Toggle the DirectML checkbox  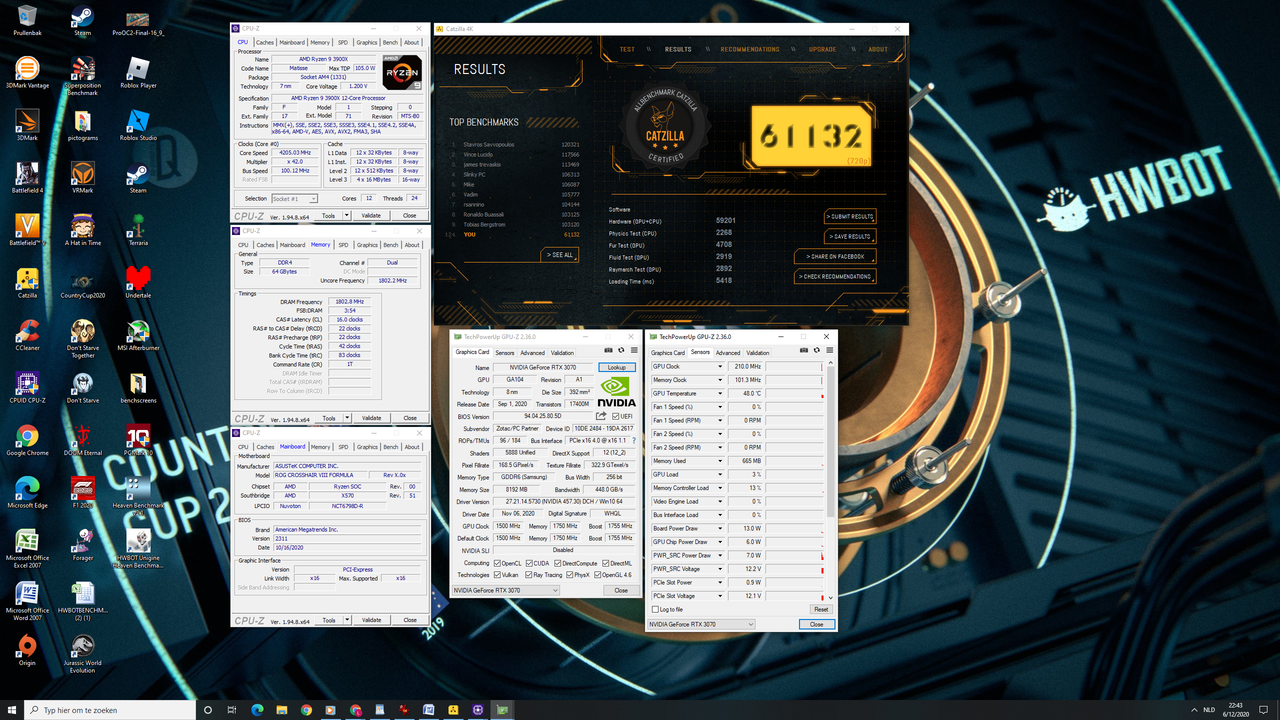605,563
